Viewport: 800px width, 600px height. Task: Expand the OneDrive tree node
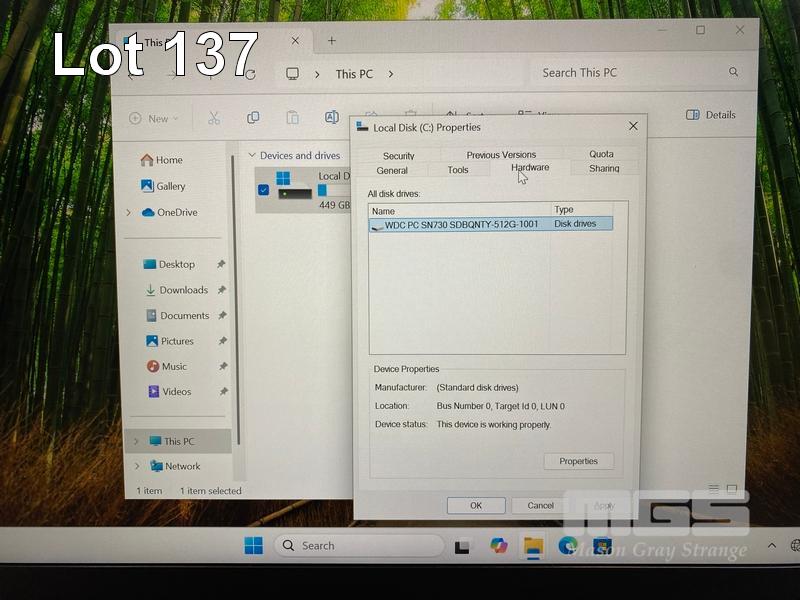tap(129, 212)
